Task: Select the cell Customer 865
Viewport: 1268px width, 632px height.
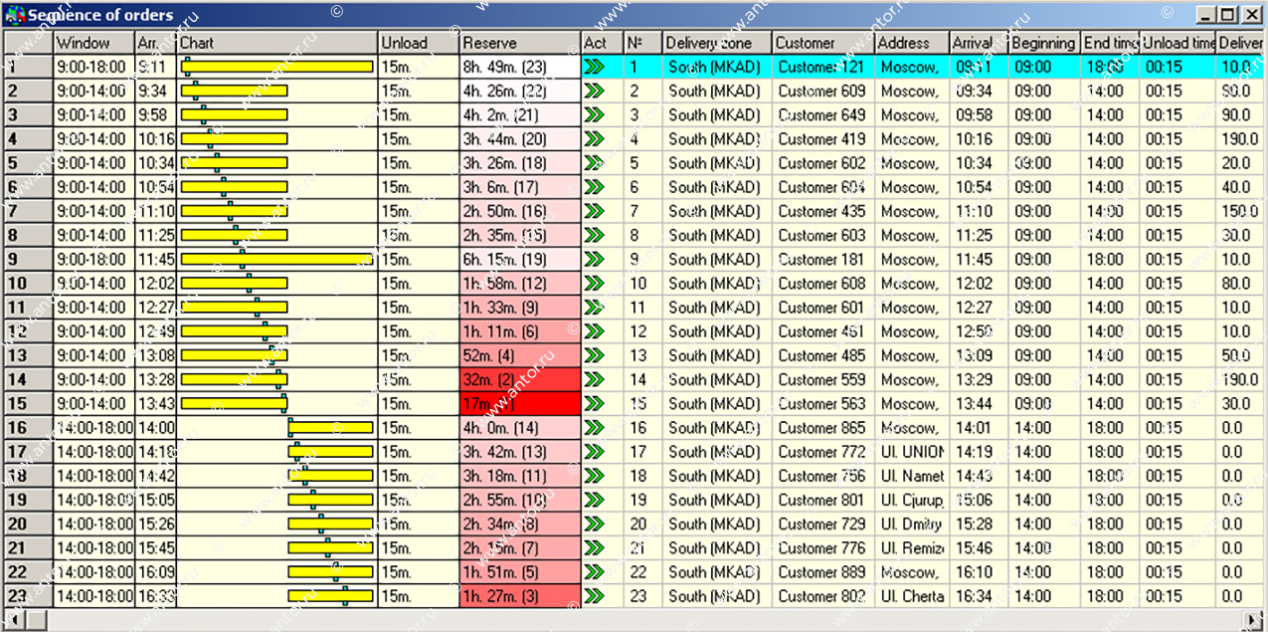Action: click(x=823, y=427)
